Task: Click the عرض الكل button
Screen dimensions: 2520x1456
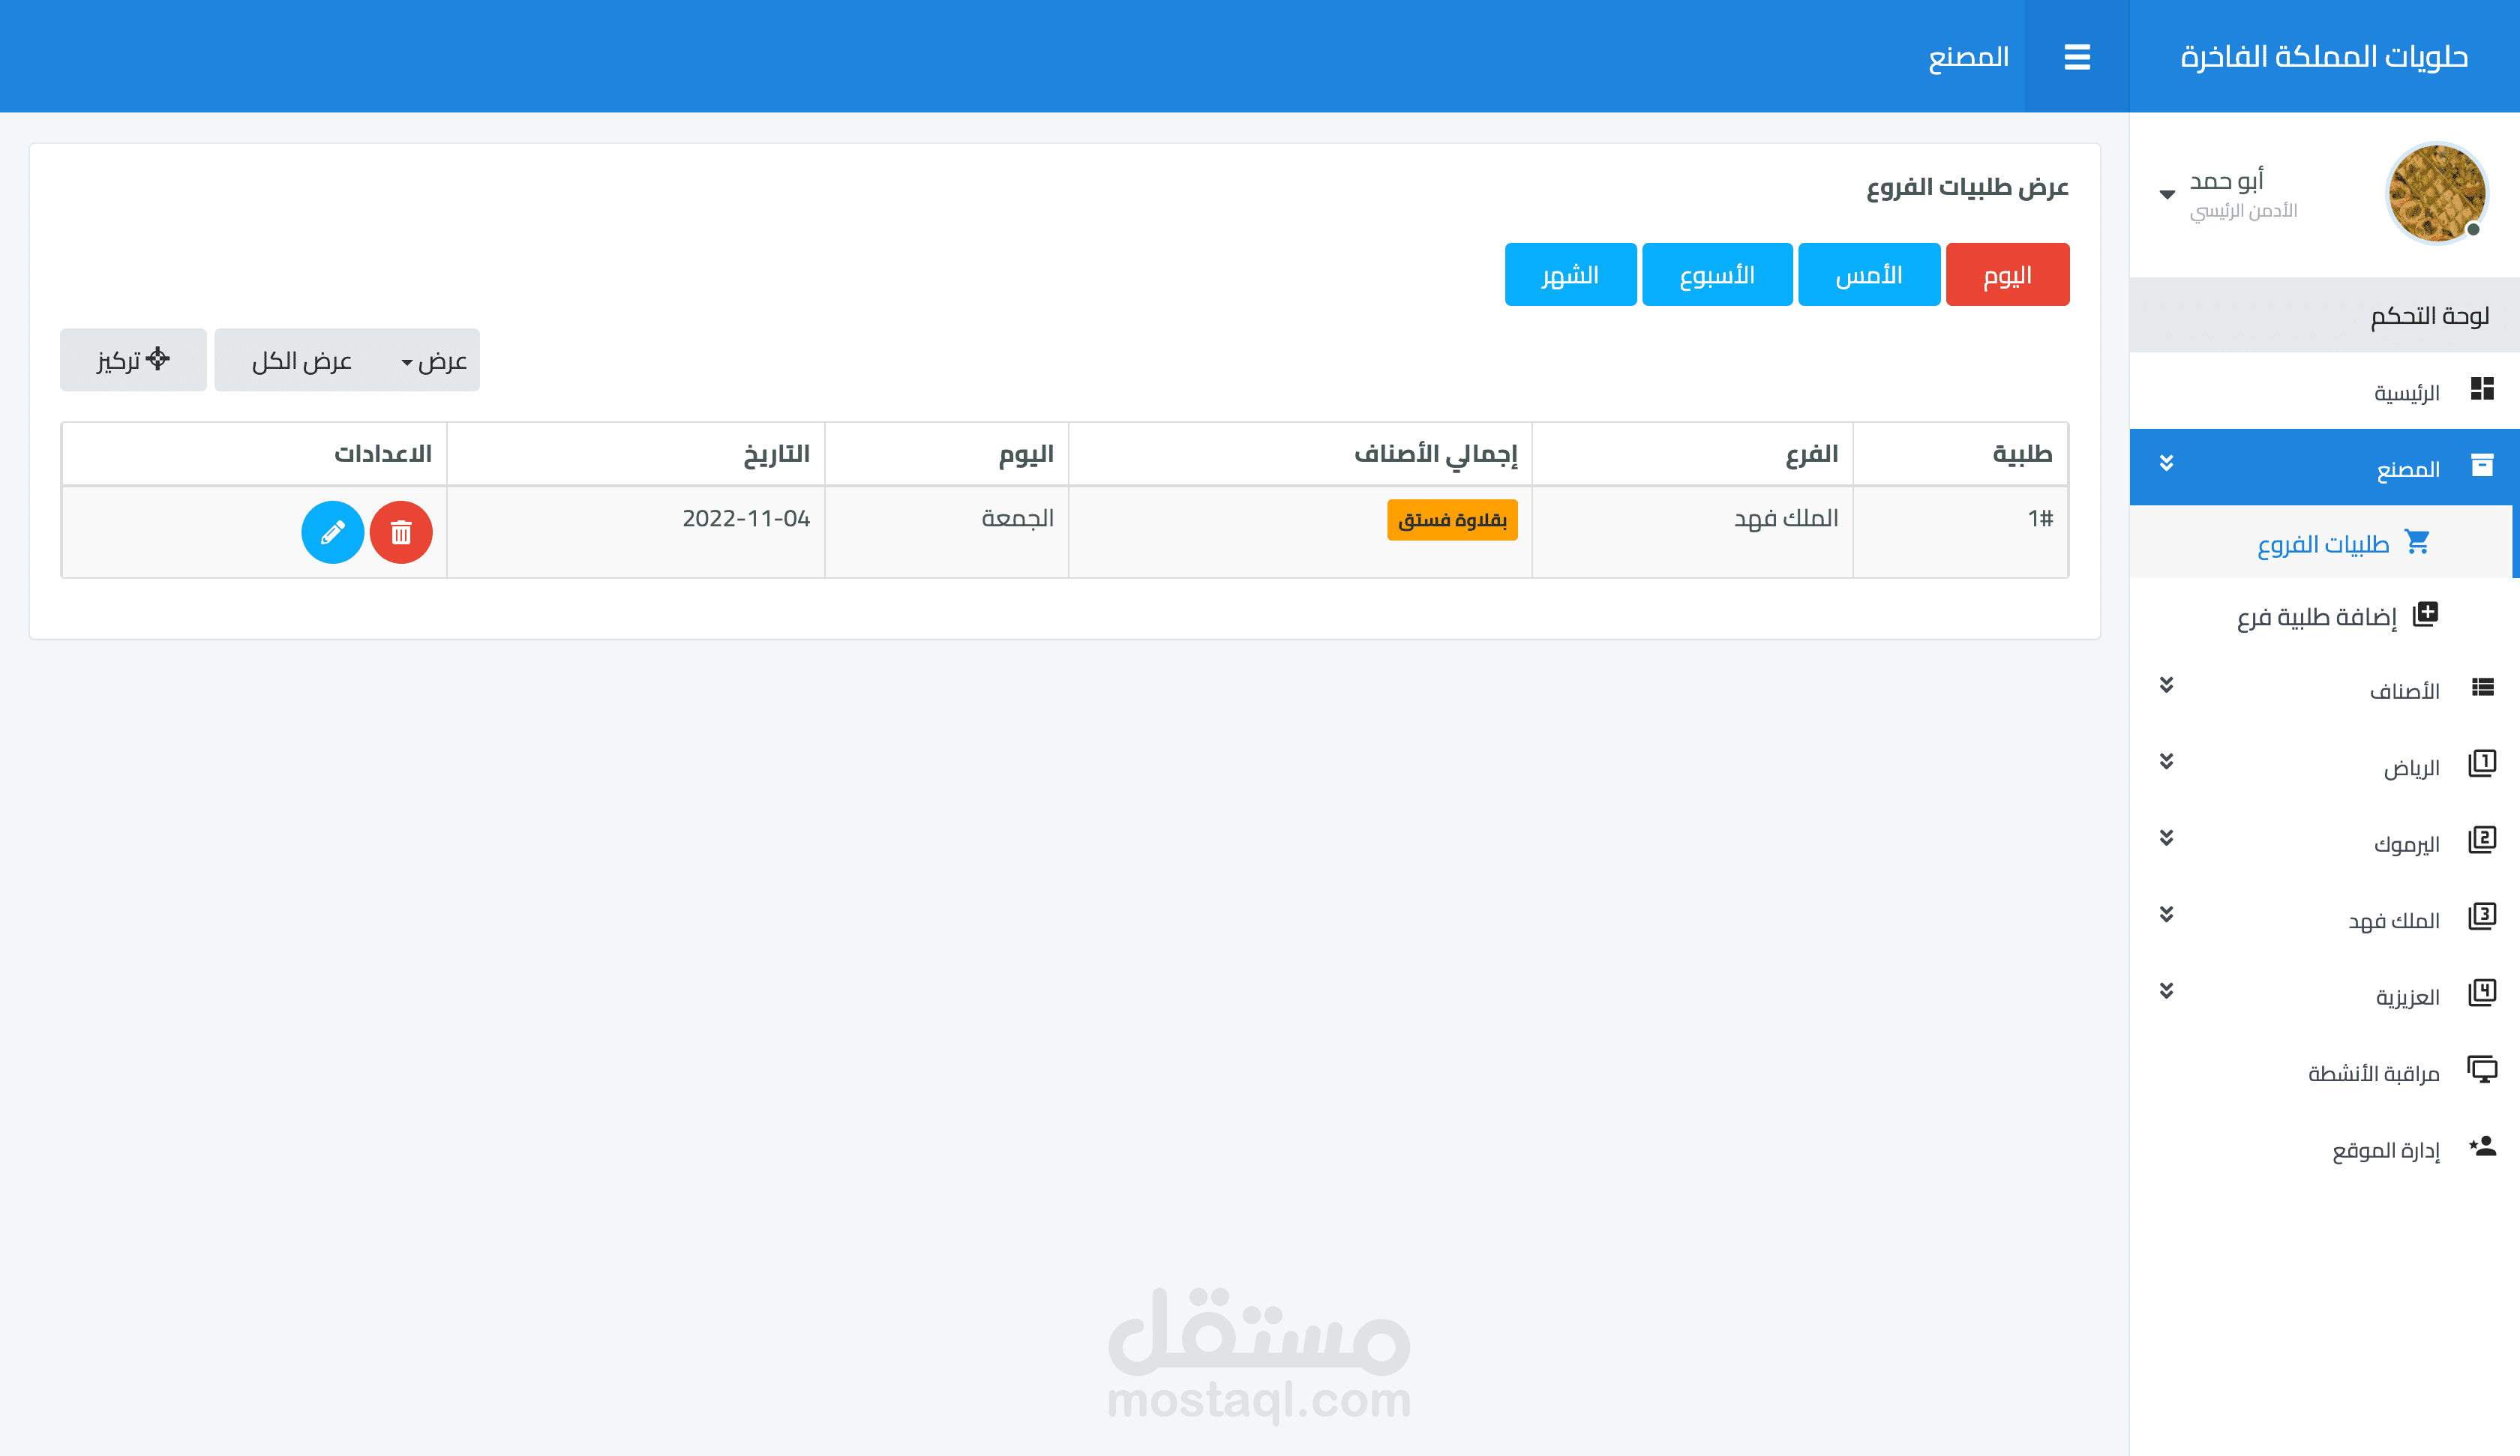Action: tap(301, 361)
